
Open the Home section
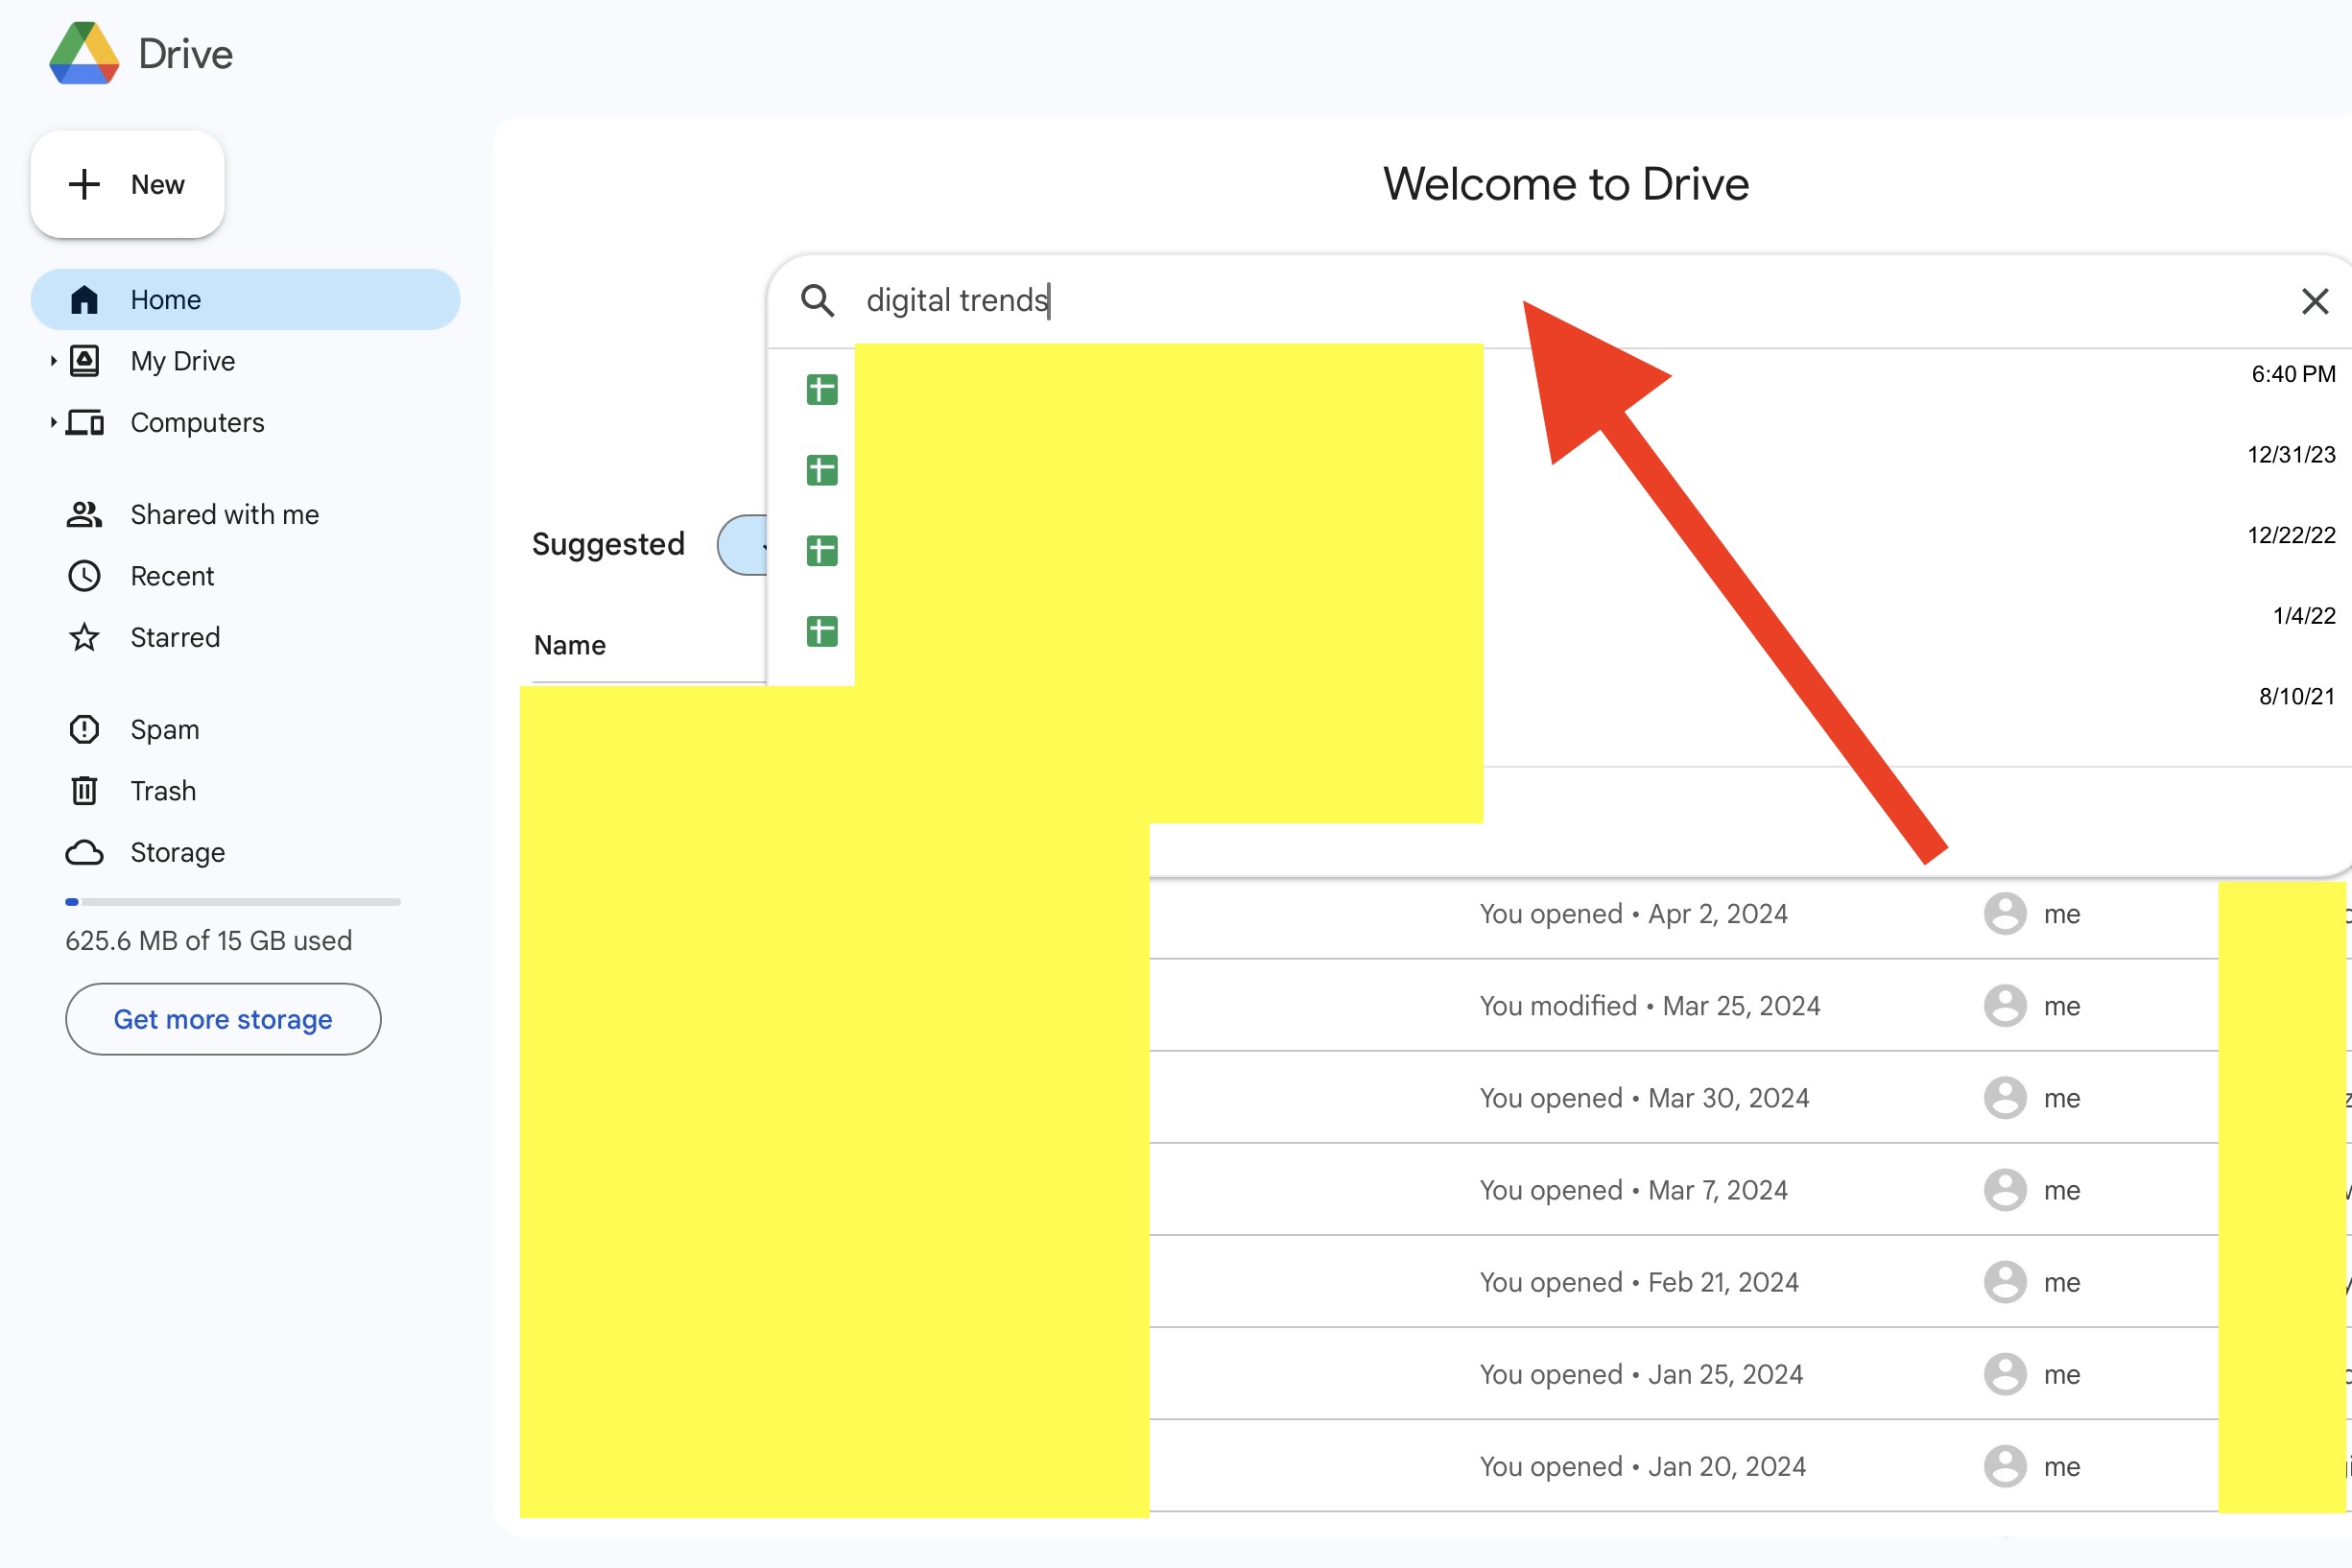point(245,299)
